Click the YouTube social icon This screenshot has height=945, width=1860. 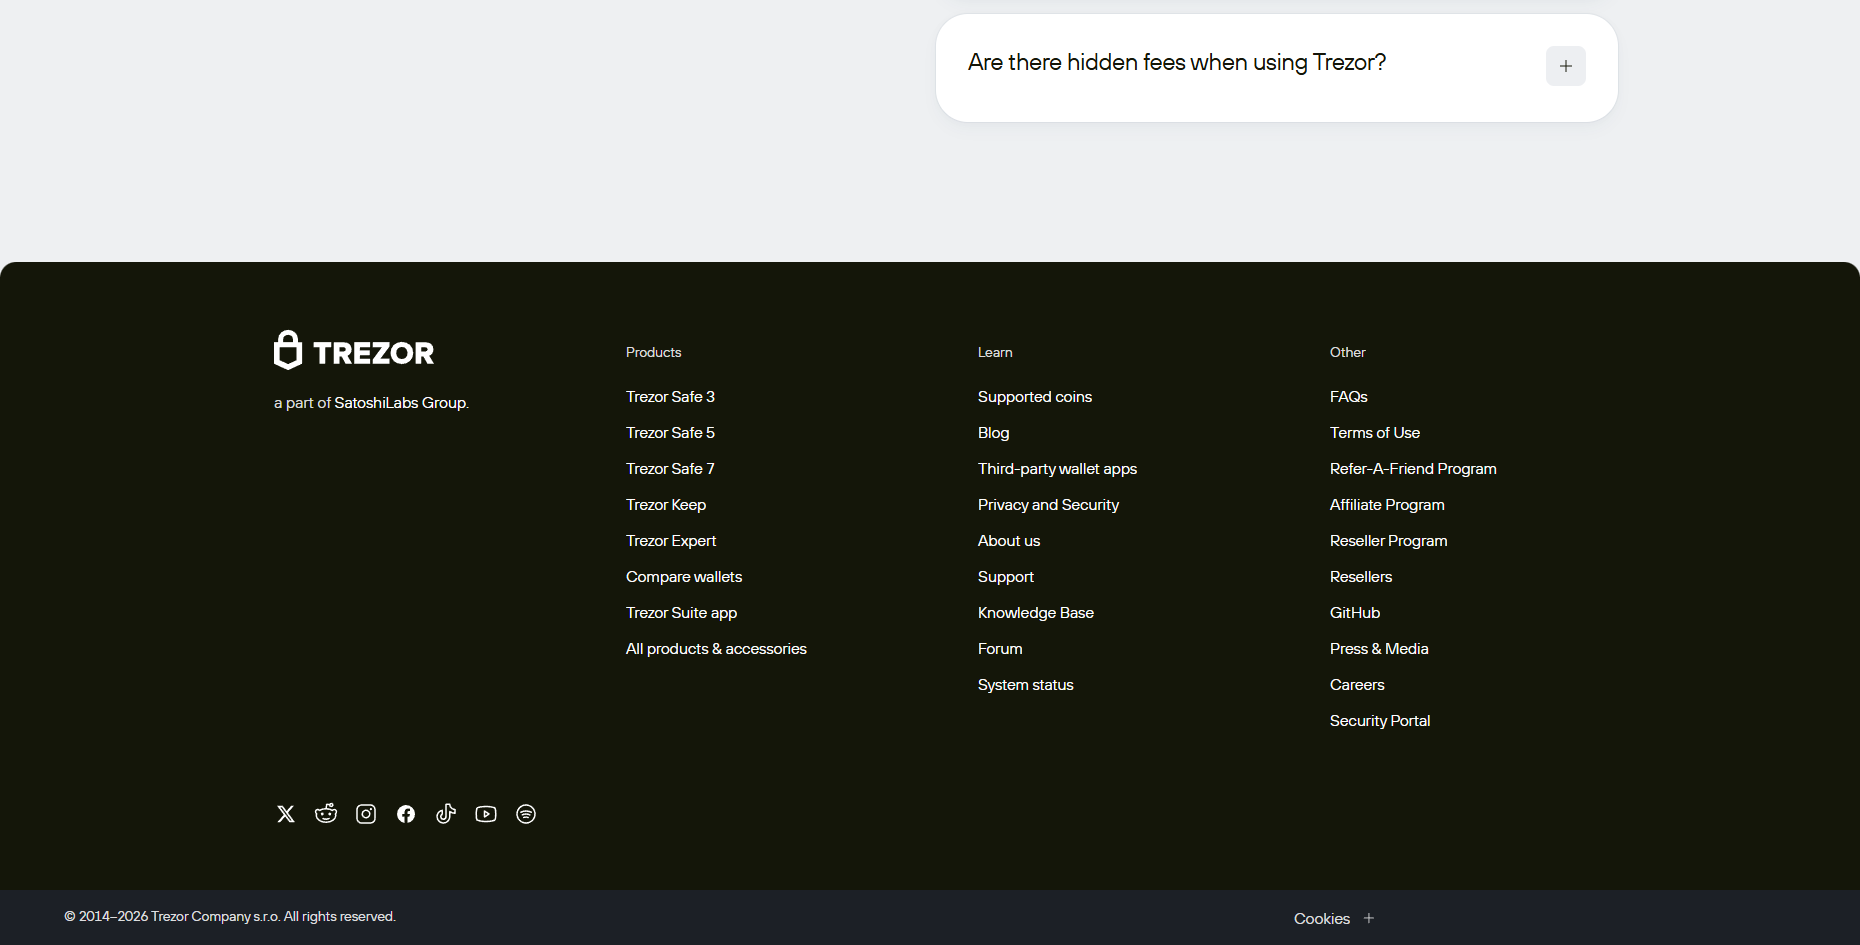tap(486, 814)
